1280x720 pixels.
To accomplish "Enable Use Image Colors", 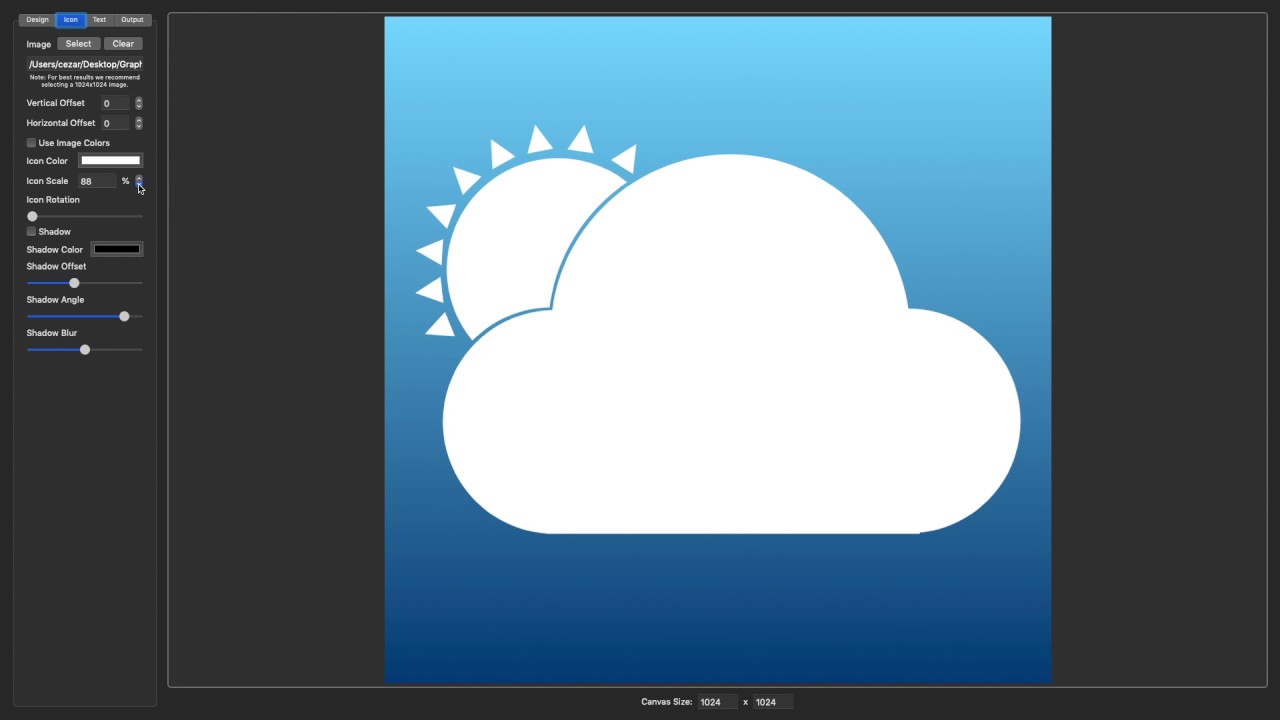I will click(31, 142).
